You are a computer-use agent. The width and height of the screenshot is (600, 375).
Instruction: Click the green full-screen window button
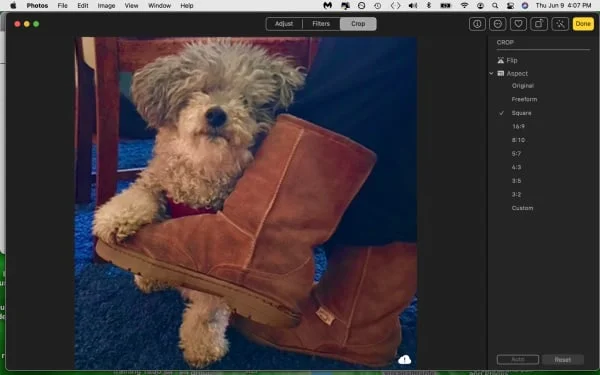(x=36, y=24)
